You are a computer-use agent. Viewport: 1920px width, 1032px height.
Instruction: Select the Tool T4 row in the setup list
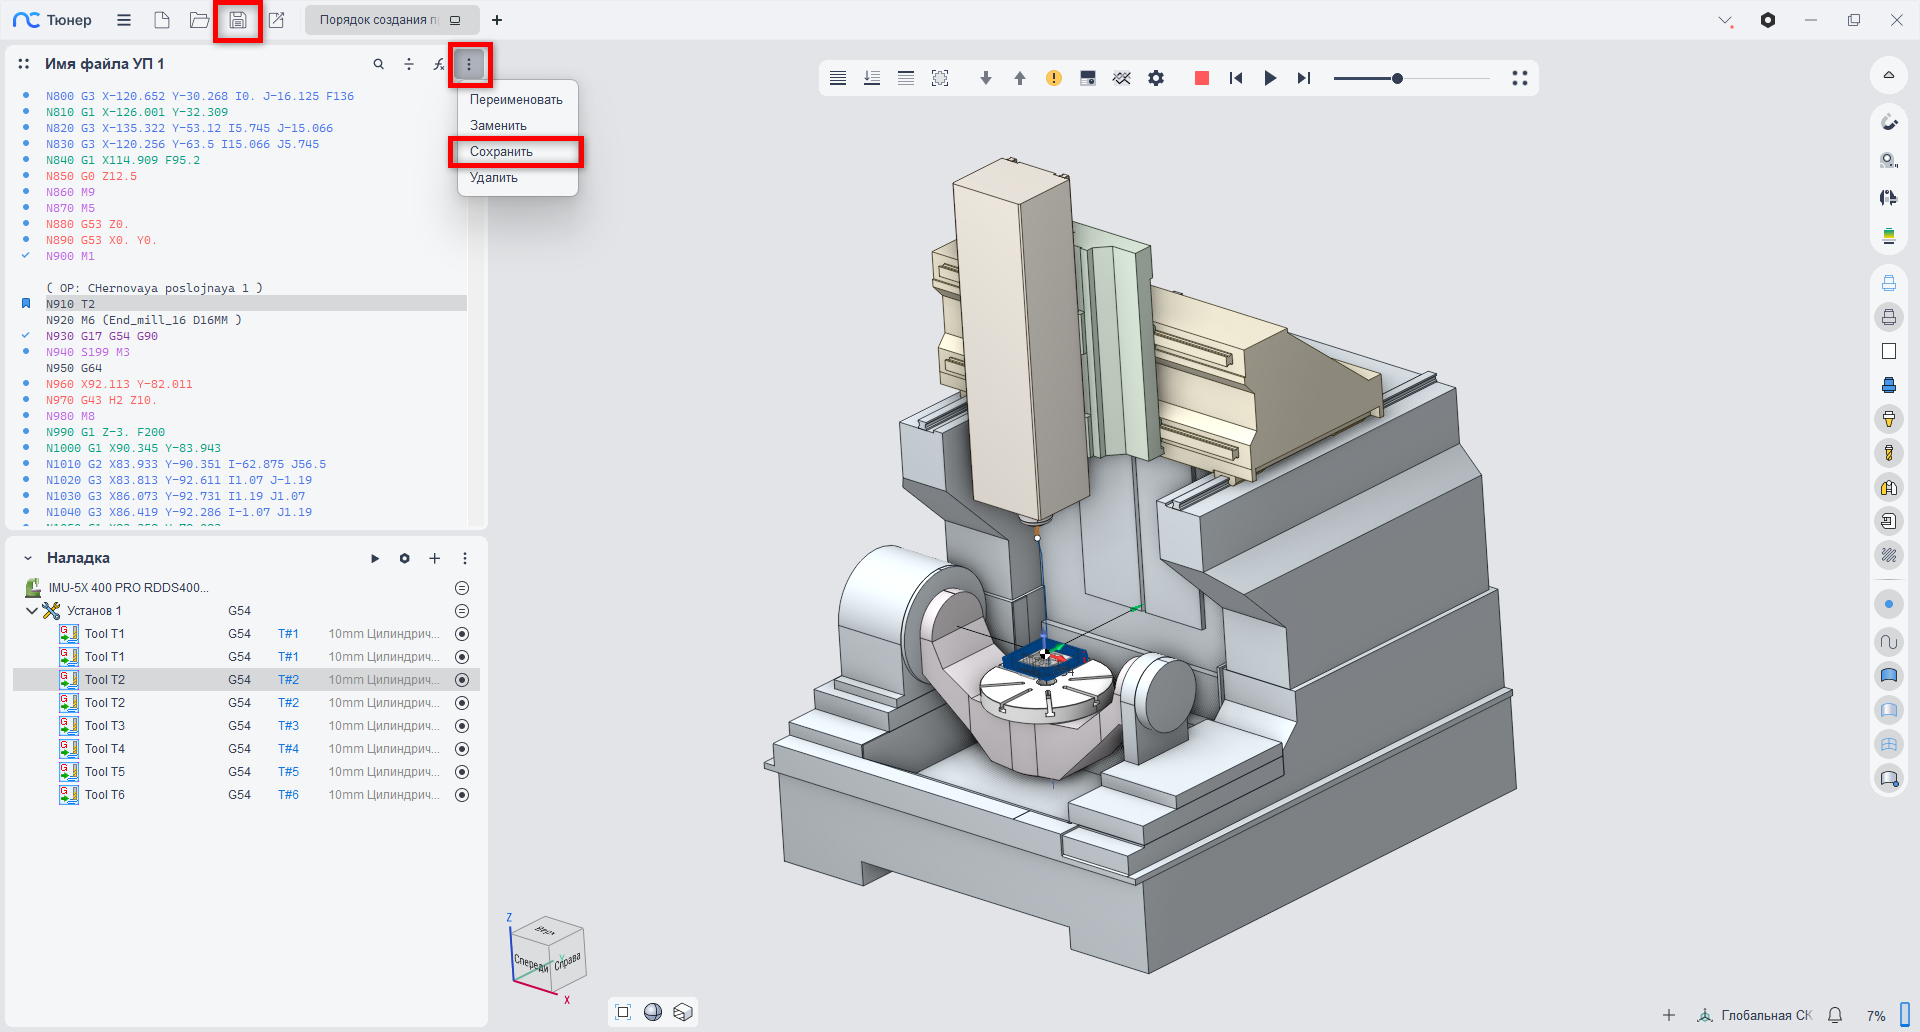(x=105, y=749)
